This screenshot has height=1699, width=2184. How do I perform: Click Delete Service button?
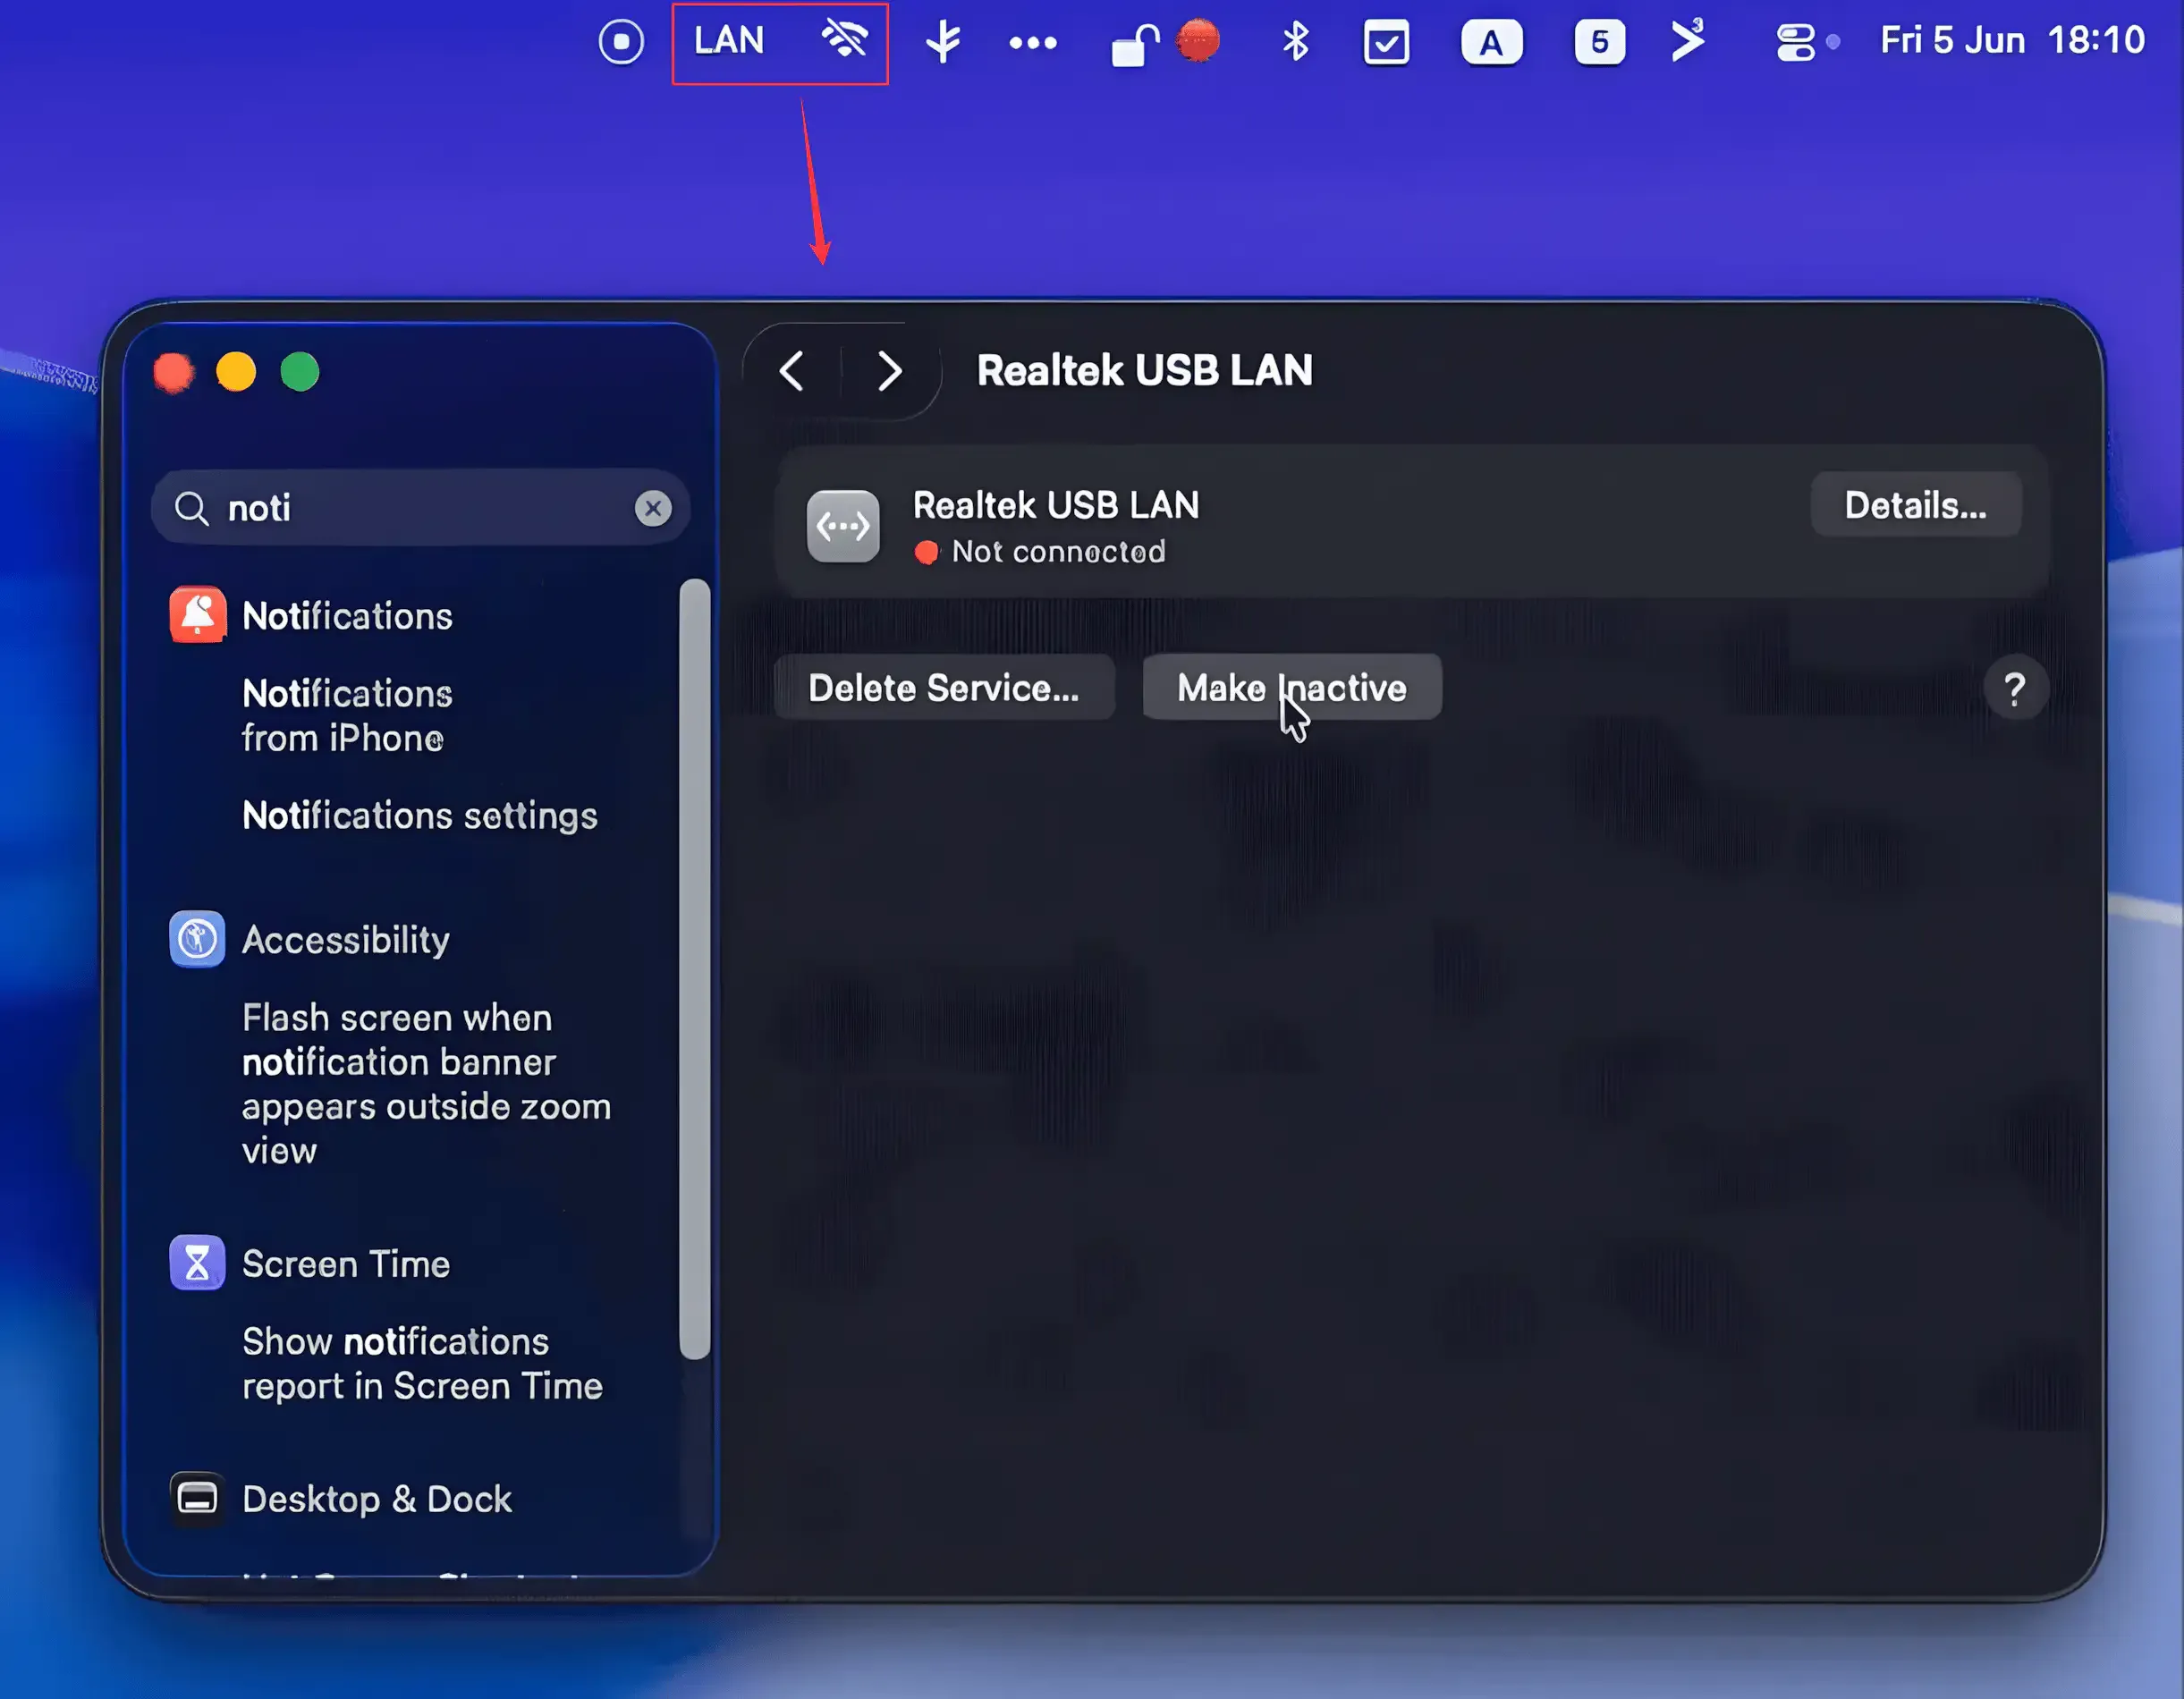tap(944, 688)
